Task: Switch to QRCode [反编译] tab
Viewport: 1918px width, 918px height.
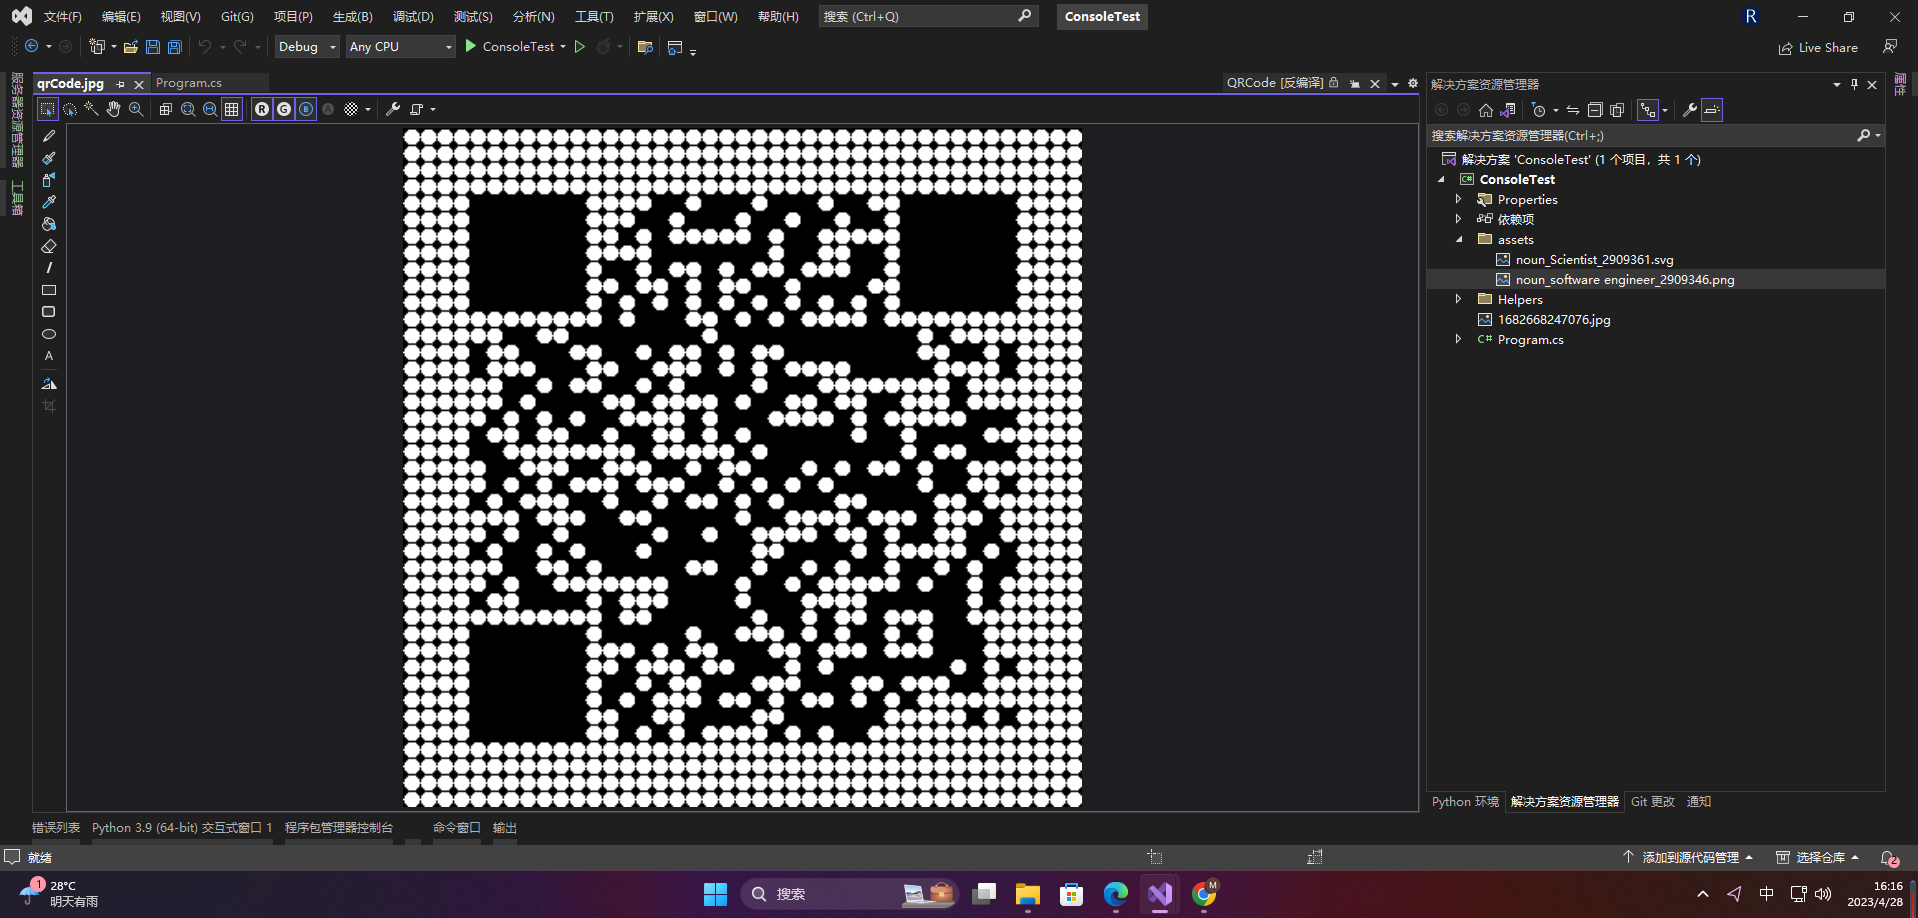Action: point(1275,83)
